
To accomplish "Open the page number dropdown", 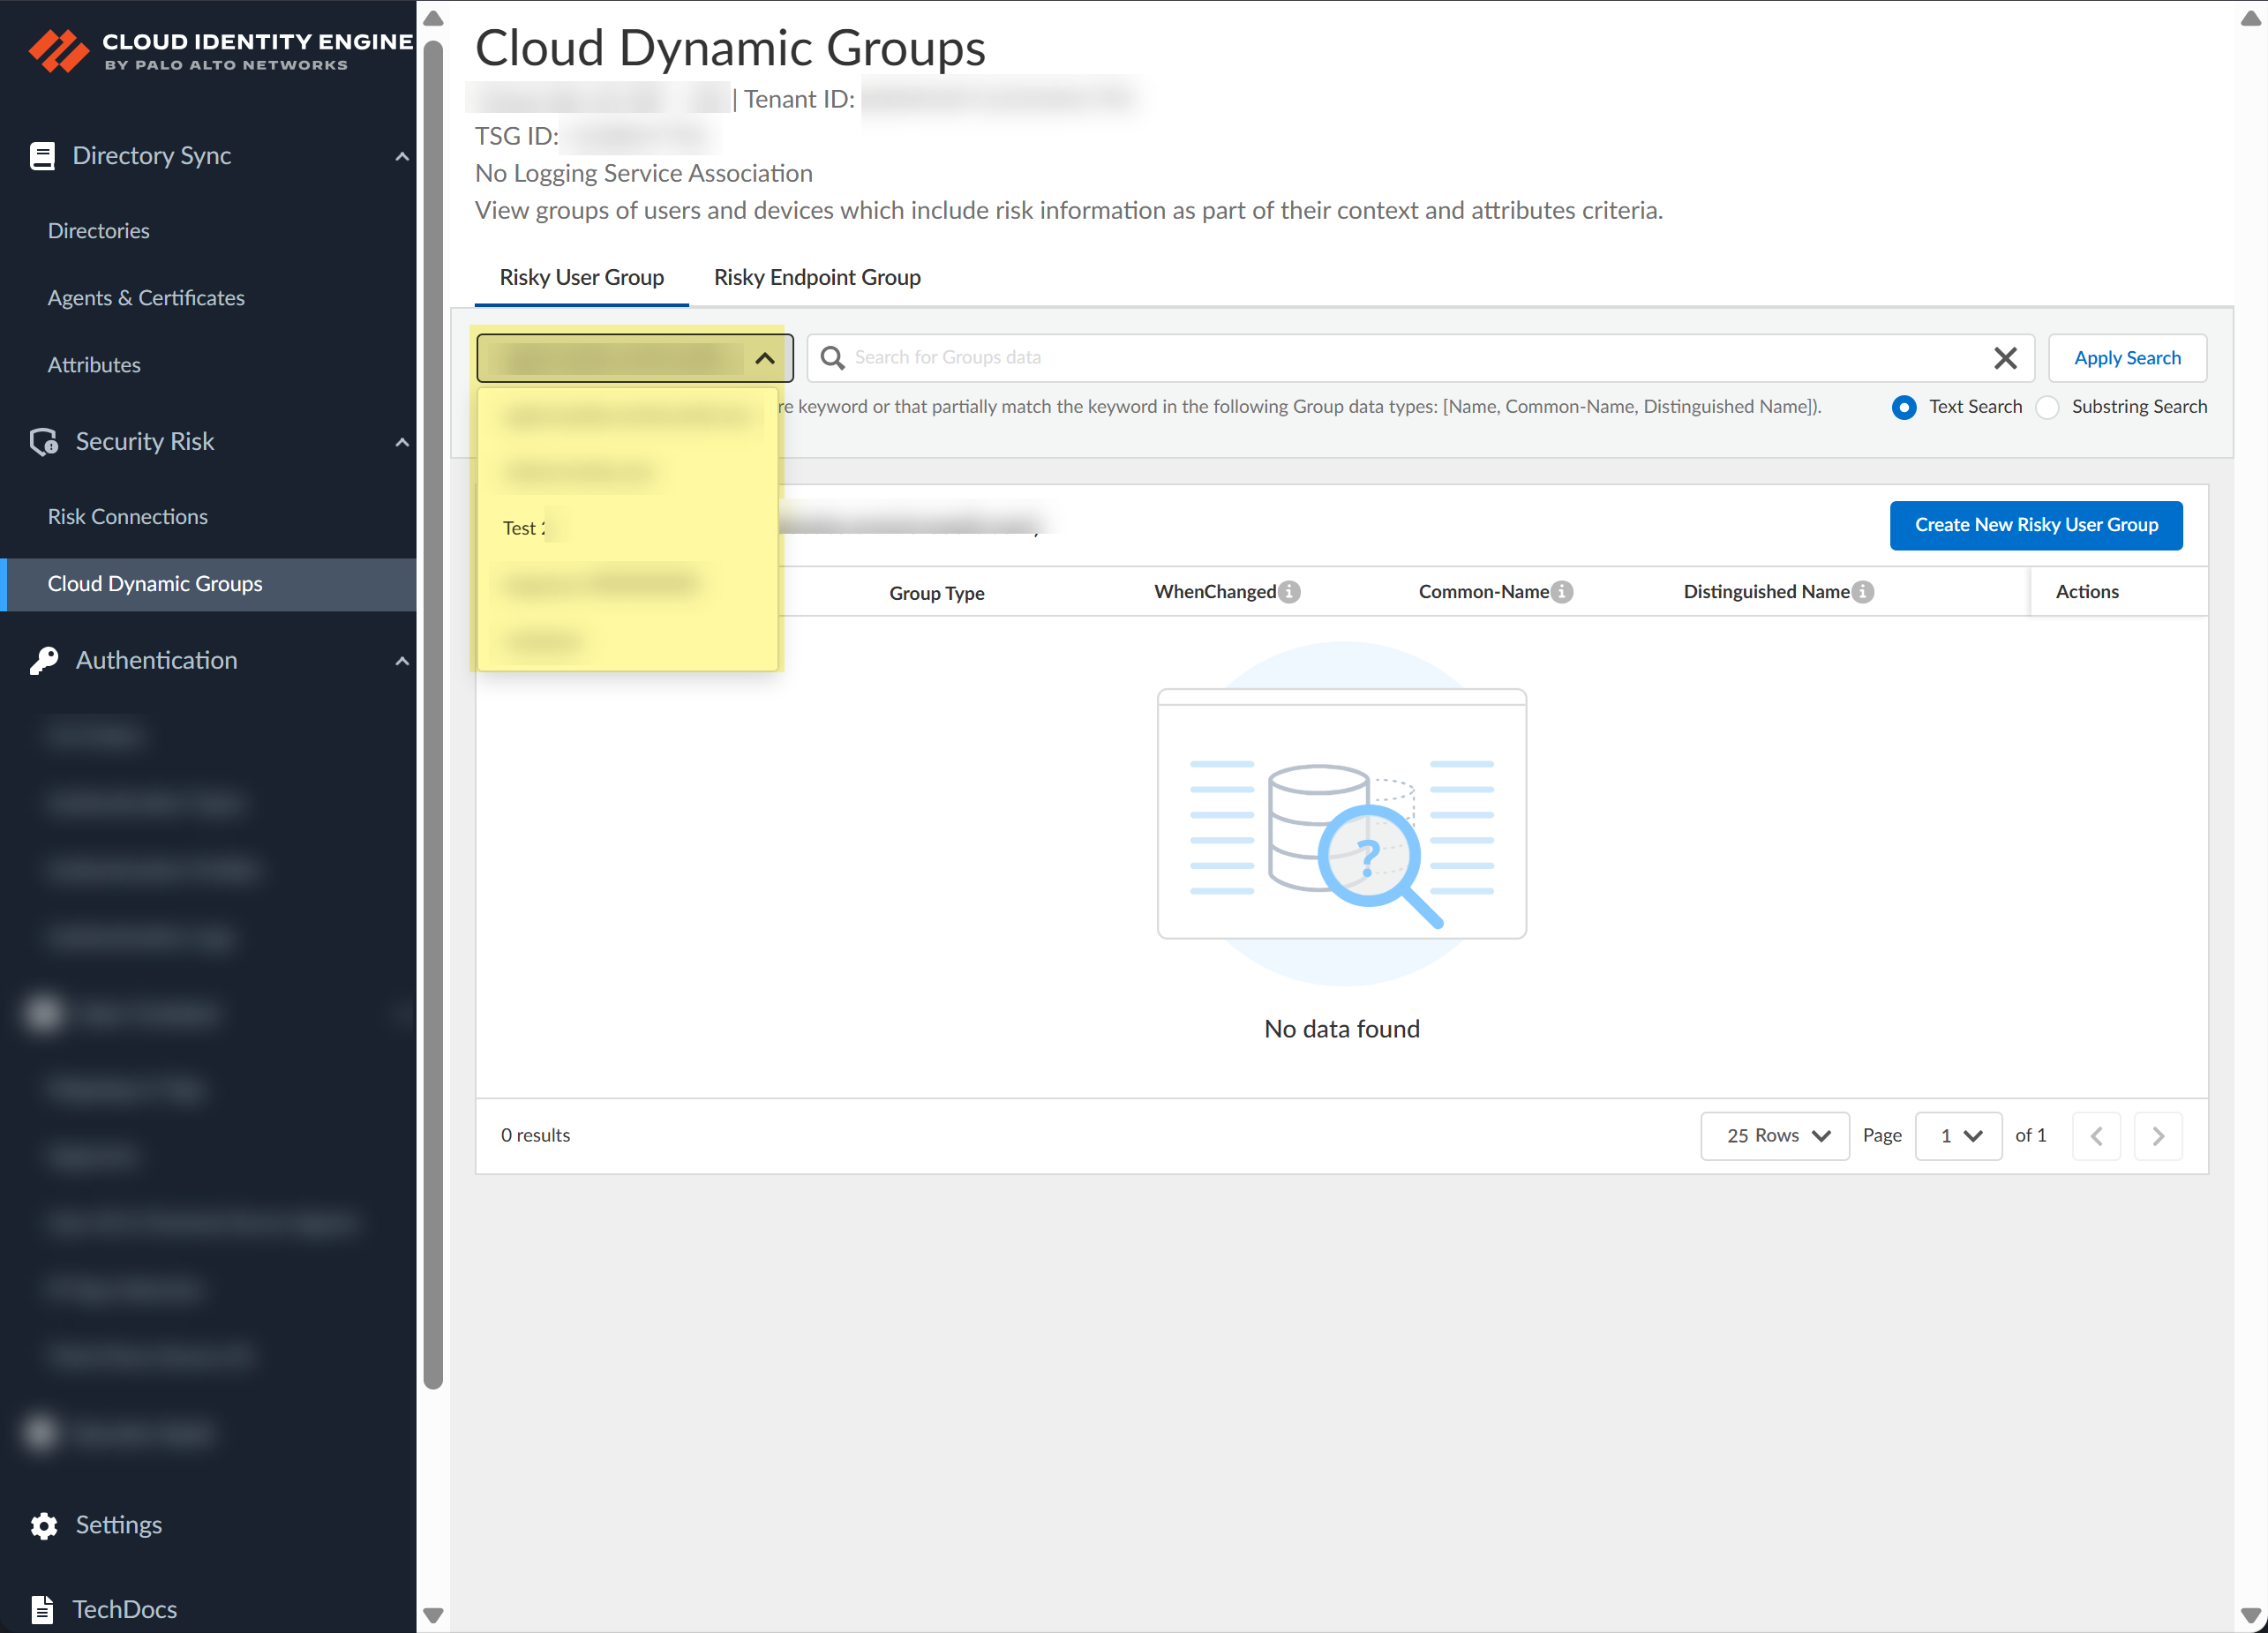I will (1958, 1136).
